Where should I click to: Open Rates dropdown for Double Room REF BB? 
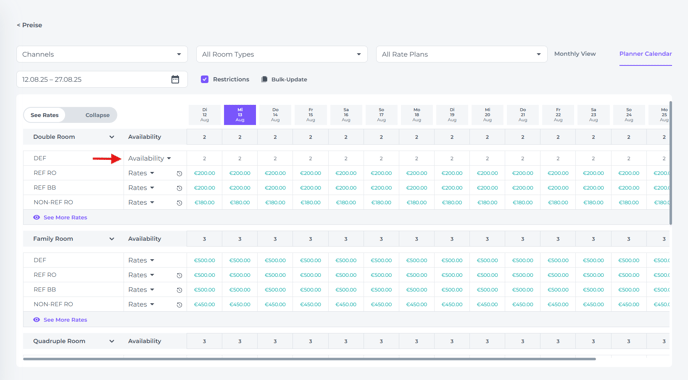click(x=141, y=188)
